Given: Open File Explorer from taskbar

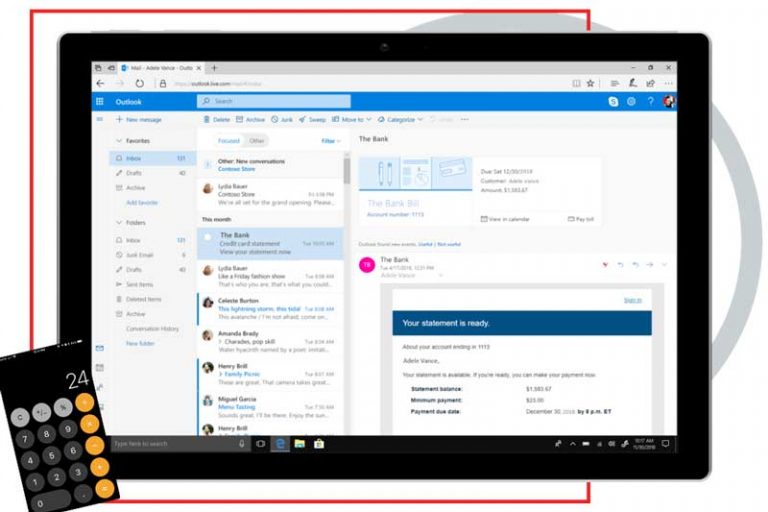Looking at the screenshot, I should pos(300,444).
